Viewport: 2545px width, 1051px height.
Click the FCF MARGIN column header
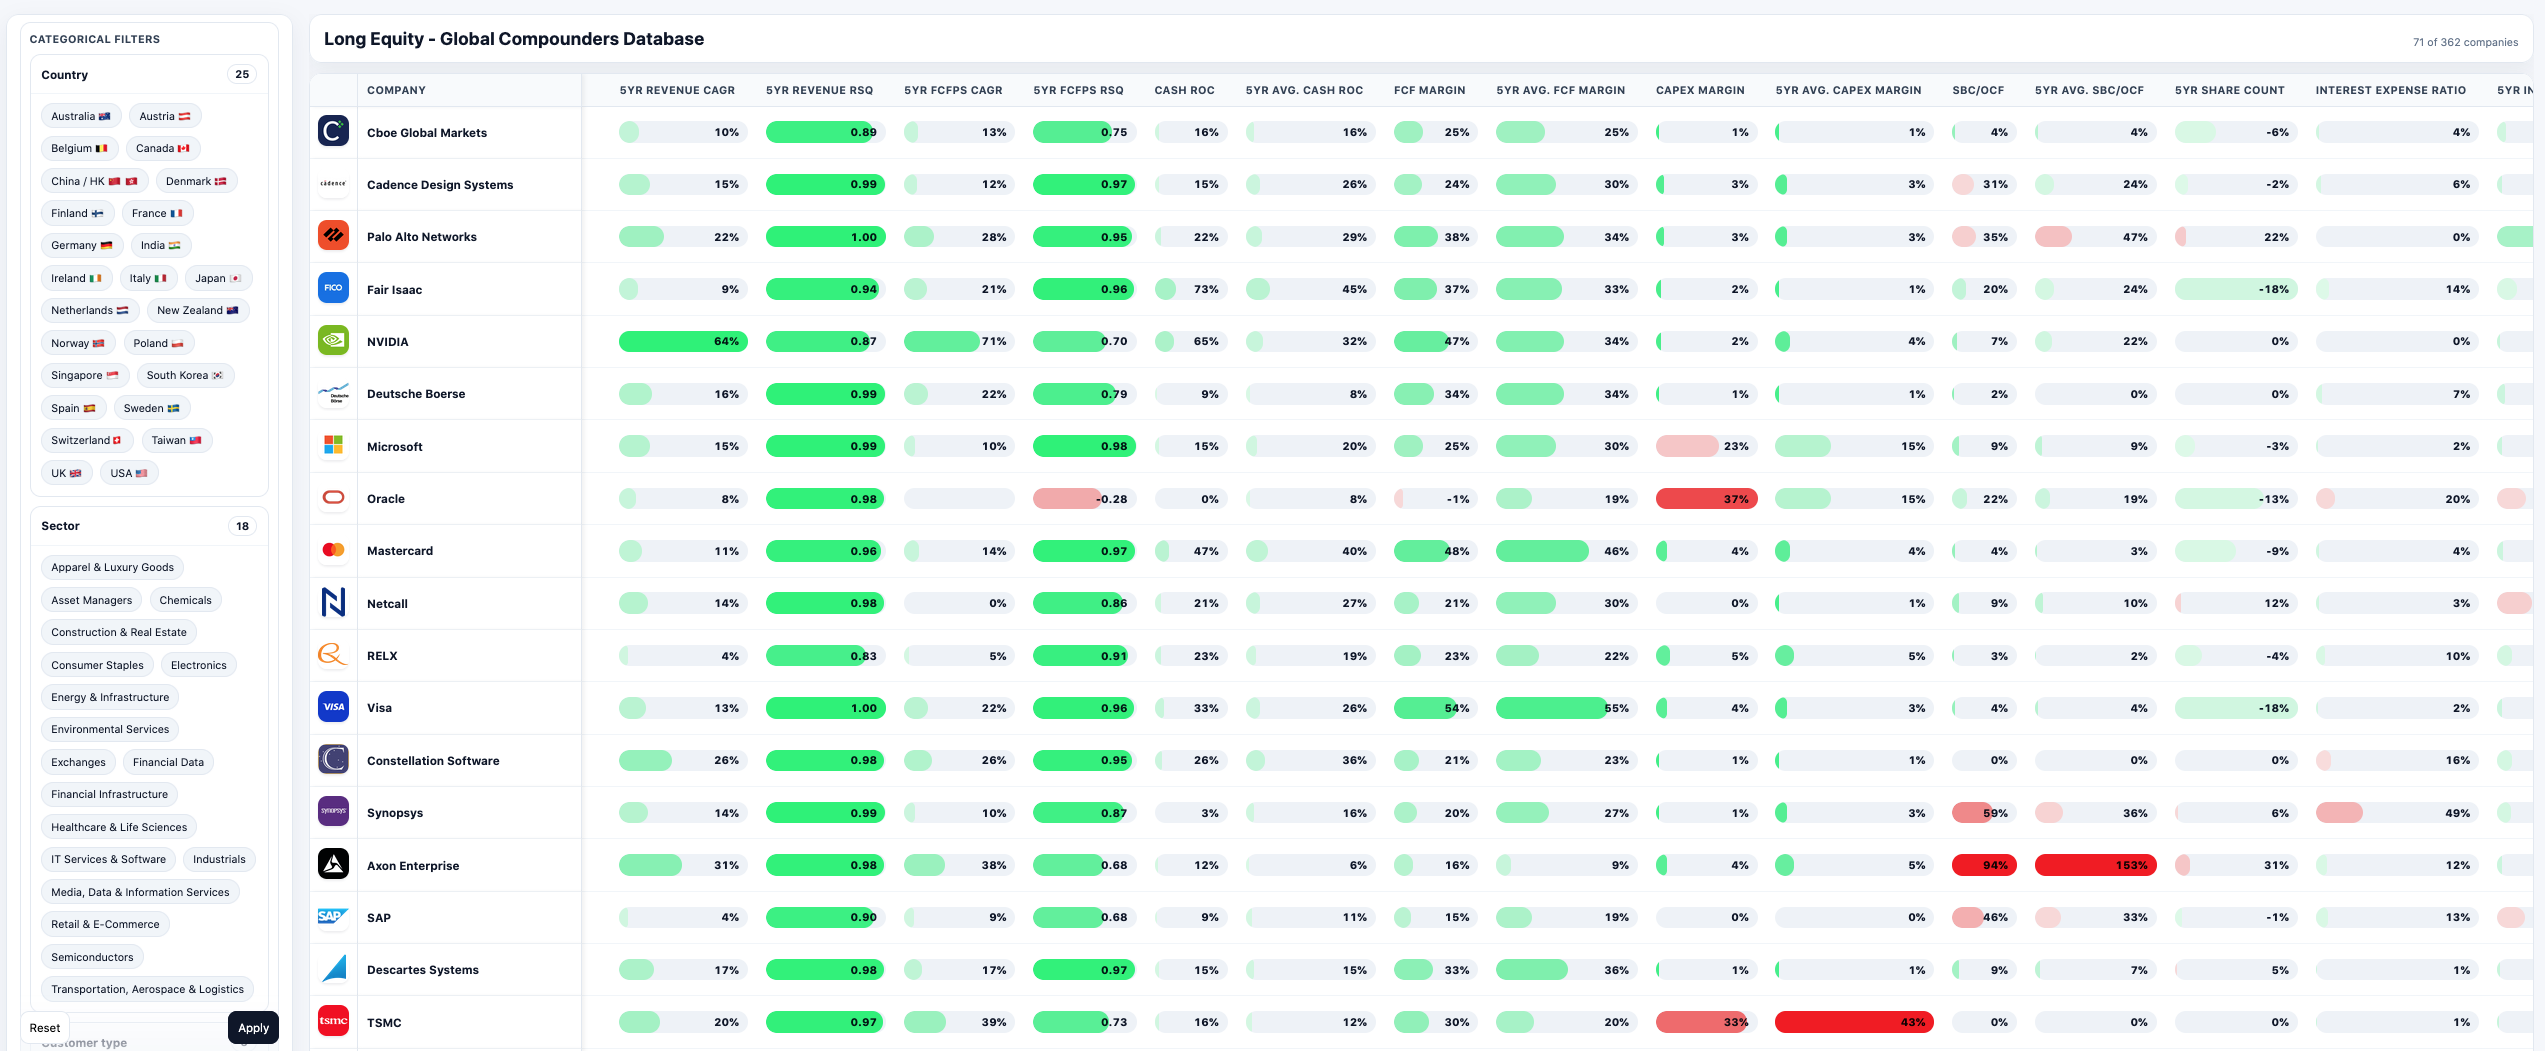[1429, 90]
